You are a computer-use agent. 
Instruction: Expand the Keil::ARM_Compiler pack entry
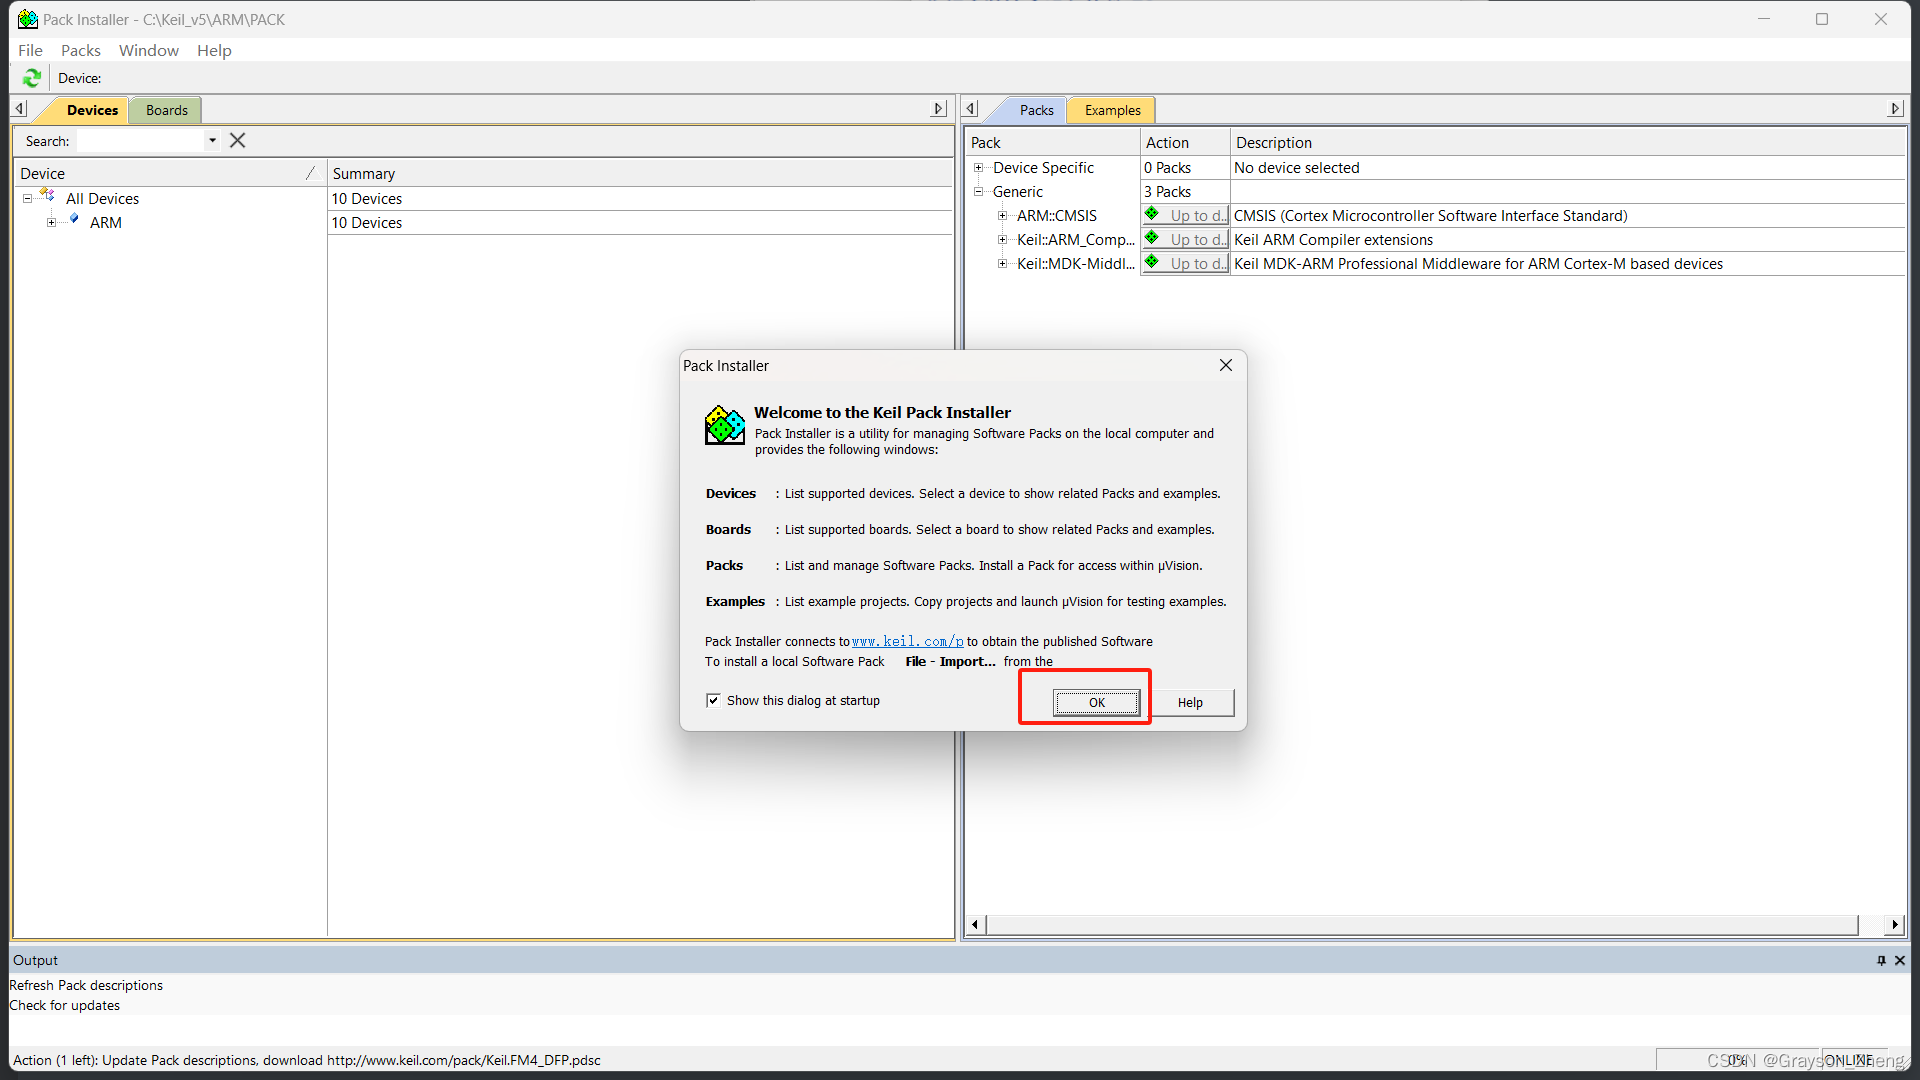click(x=1002, y=239)
